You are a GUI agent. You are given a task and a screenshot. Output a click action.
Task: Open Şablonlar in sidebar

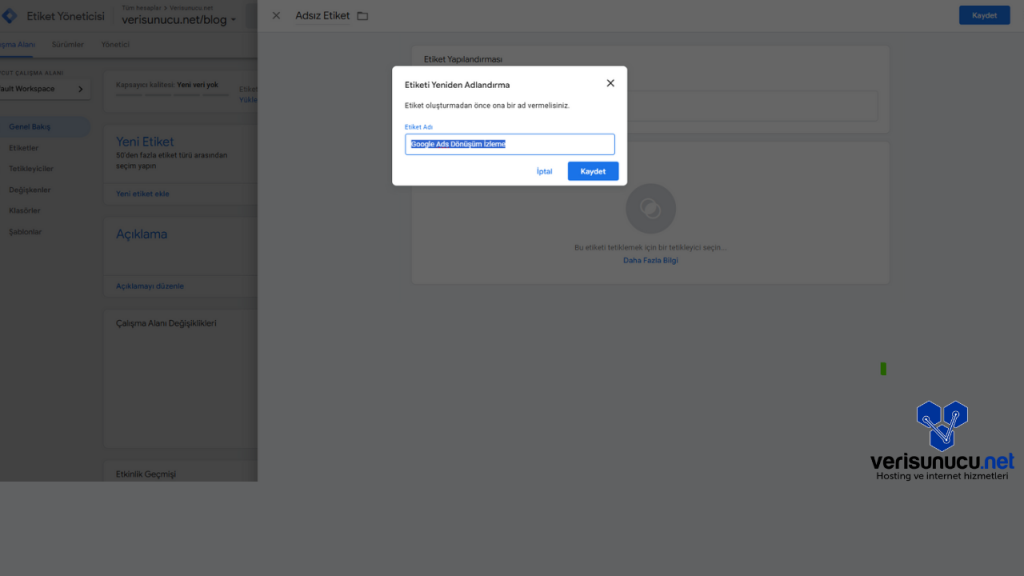[25, 231]
